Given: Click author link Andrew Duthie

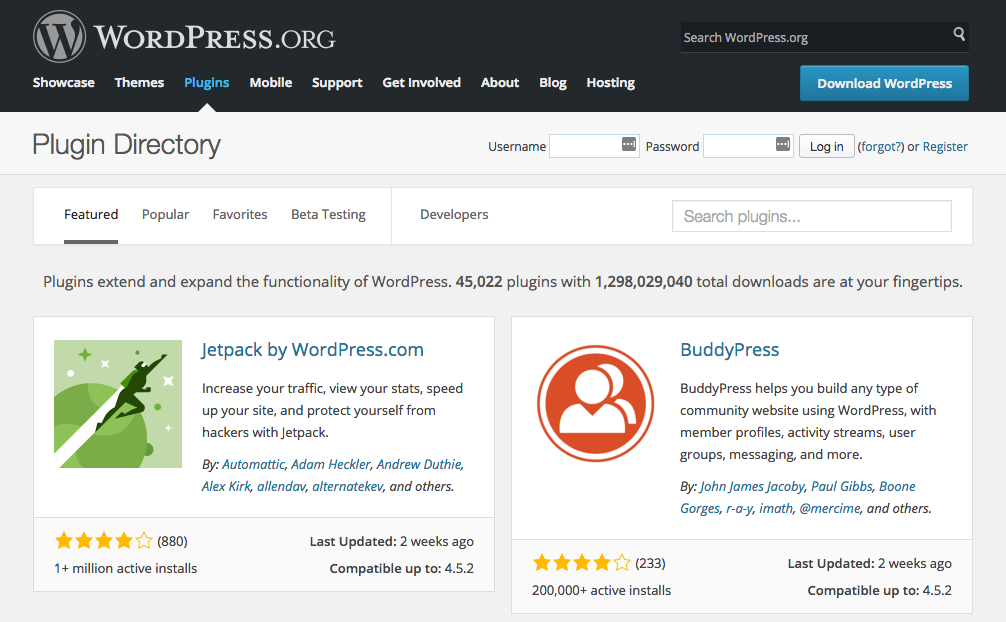Looking at the screenshot, I should point(419,464).
